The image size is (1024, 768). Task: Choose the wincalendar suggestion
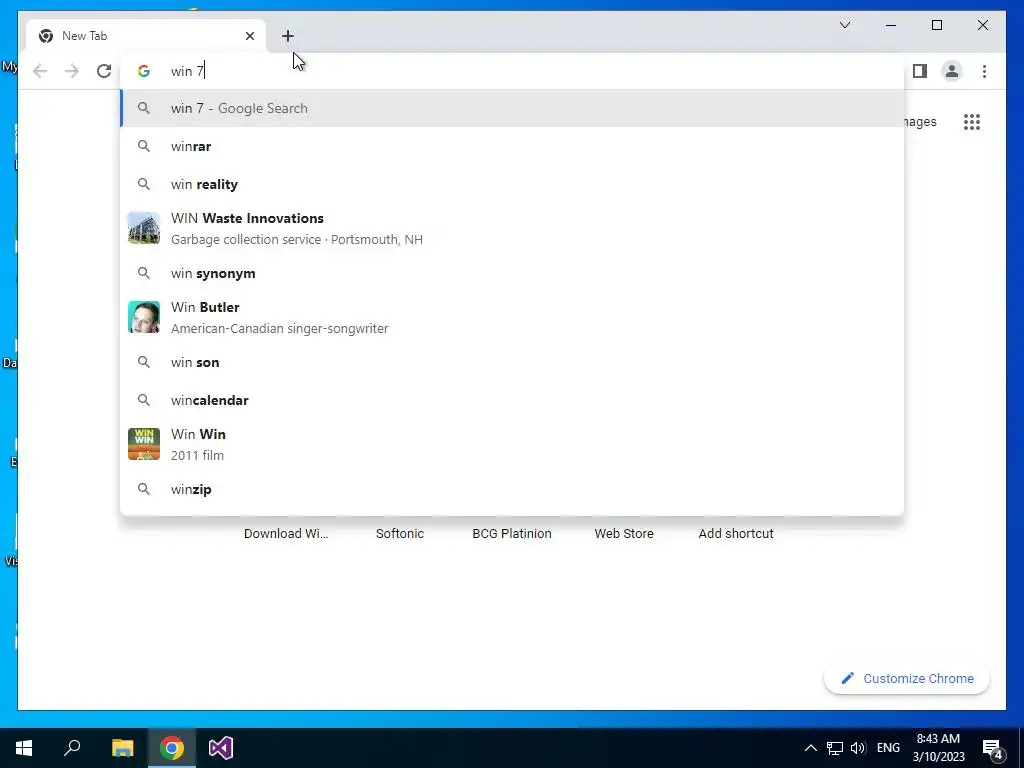512,400
